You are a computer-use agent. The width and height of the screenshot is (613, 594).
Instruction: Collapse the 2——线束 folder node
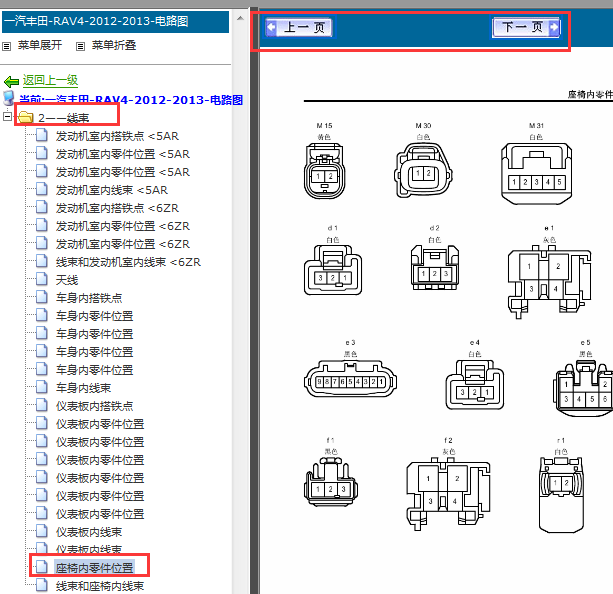(x=7, y=116)
